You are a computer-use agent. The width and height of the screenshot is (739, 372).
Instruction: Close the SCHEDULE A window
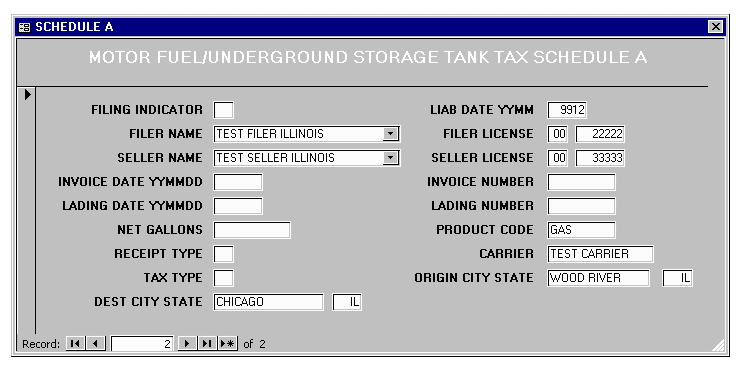tap(715, 27)
